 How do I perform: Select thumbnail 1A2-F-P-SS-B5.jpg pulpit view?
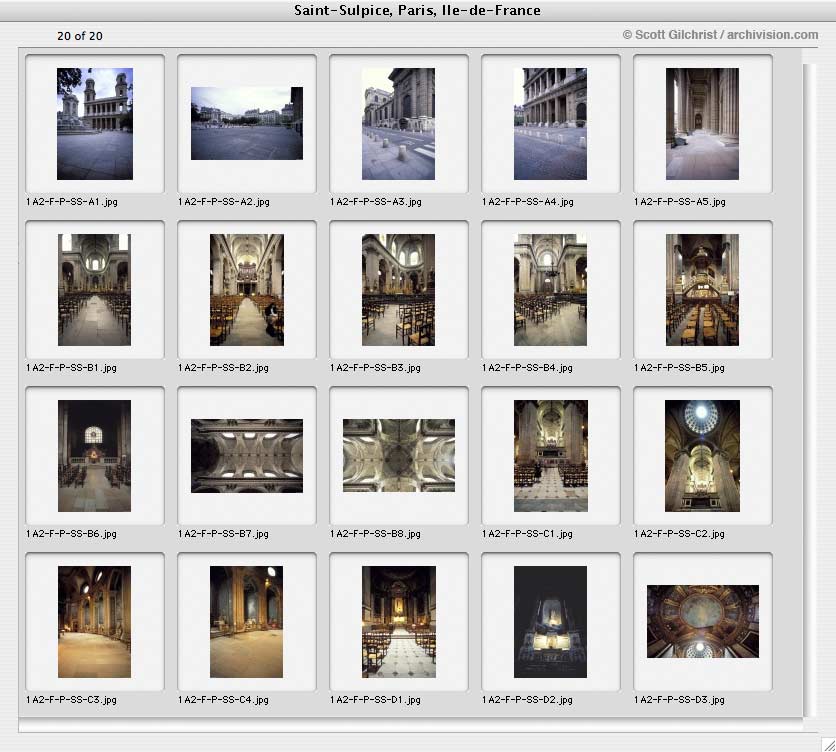[x=702, y=290]
